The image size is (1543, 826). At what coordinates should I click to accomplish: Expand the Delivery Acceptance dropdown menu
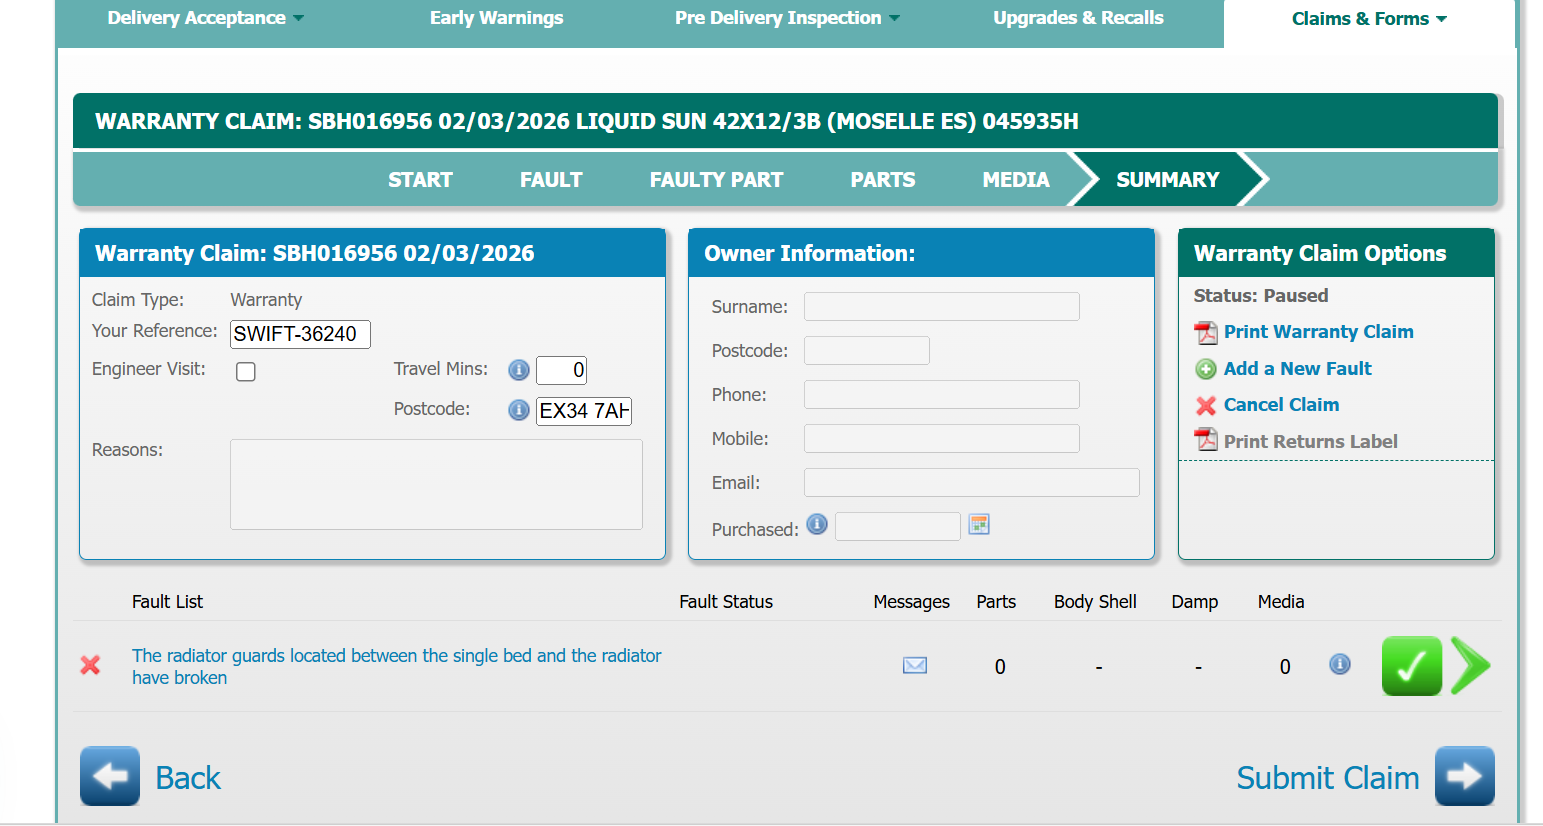tap(205, 18)
